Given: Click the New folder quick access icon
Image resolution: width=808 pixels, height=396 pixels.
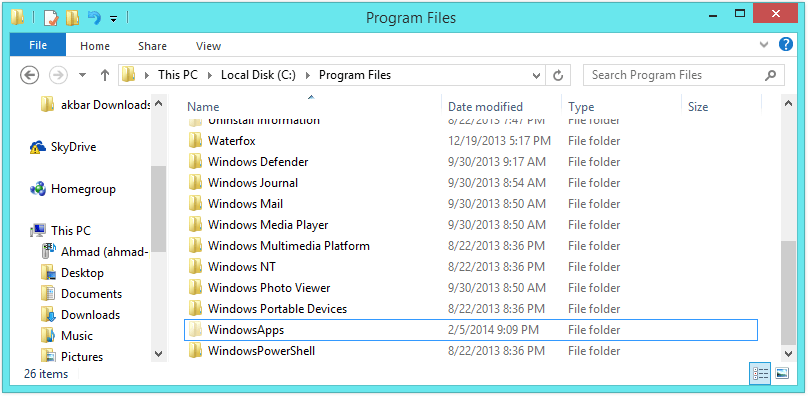Looking at the screenshot, I should click(x=72, y=18).
